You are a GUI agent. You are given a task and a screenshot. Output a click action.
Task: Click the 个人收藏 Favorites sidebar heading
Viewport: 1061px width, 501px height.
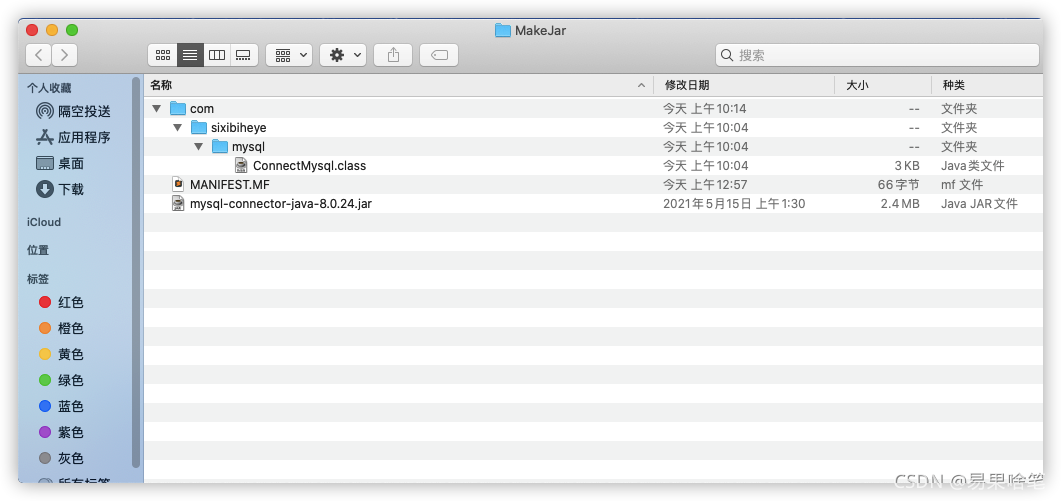pyautogui.click(x=49, y=88)
